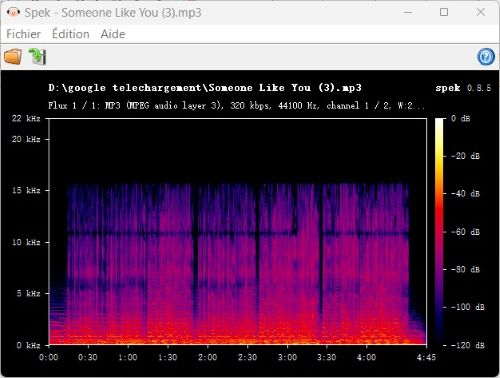Click the 1:00 time label
Screen dimensions: 500x378
(128, 357)
